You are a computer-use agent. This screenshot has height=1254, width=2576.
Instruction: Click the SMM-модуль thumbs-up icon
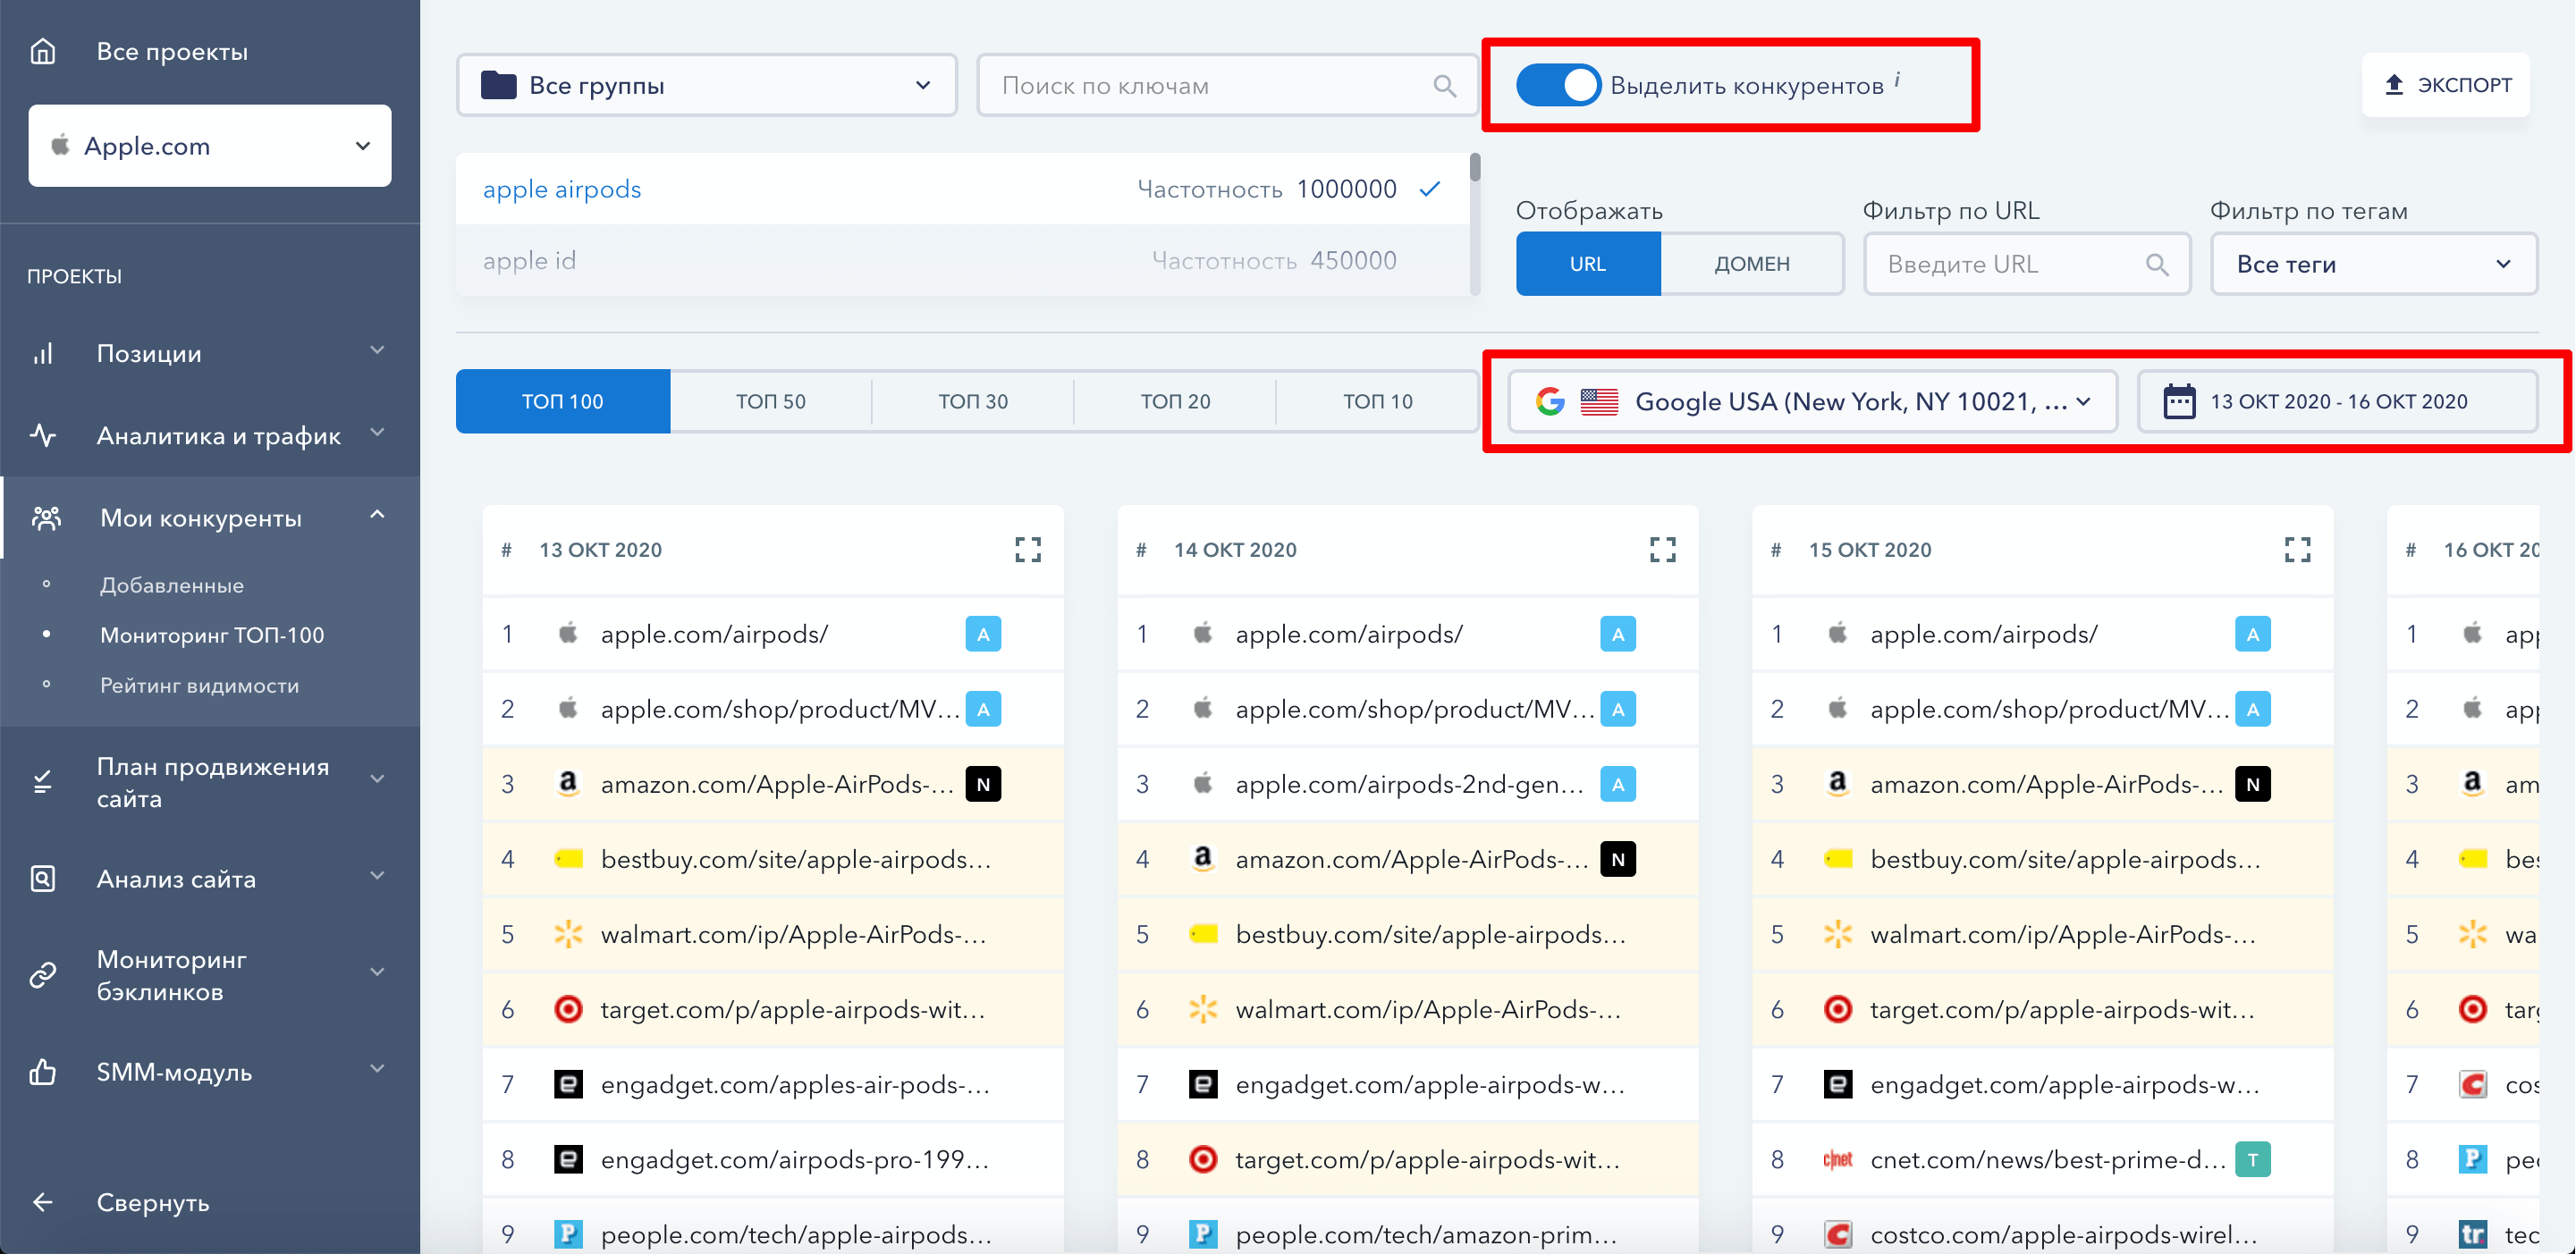[x=43, y=1072]
